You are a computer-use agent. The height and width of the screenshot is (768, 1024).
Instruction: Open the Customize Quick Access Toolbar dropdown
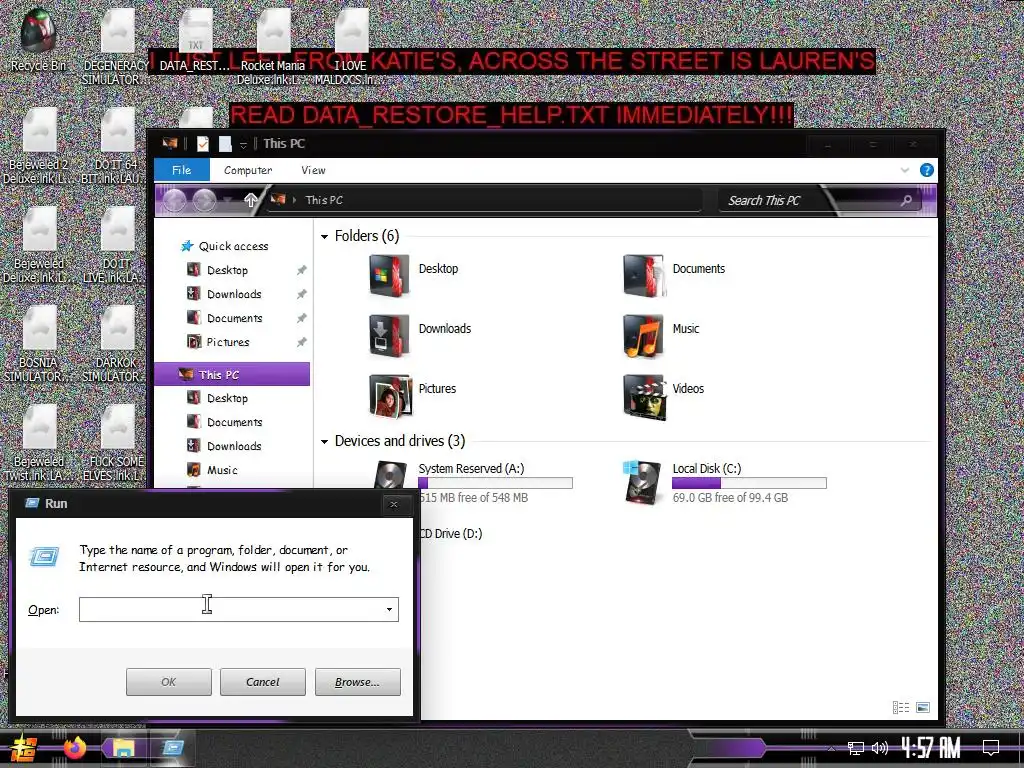pyautogui.click(x=243, y=144)
